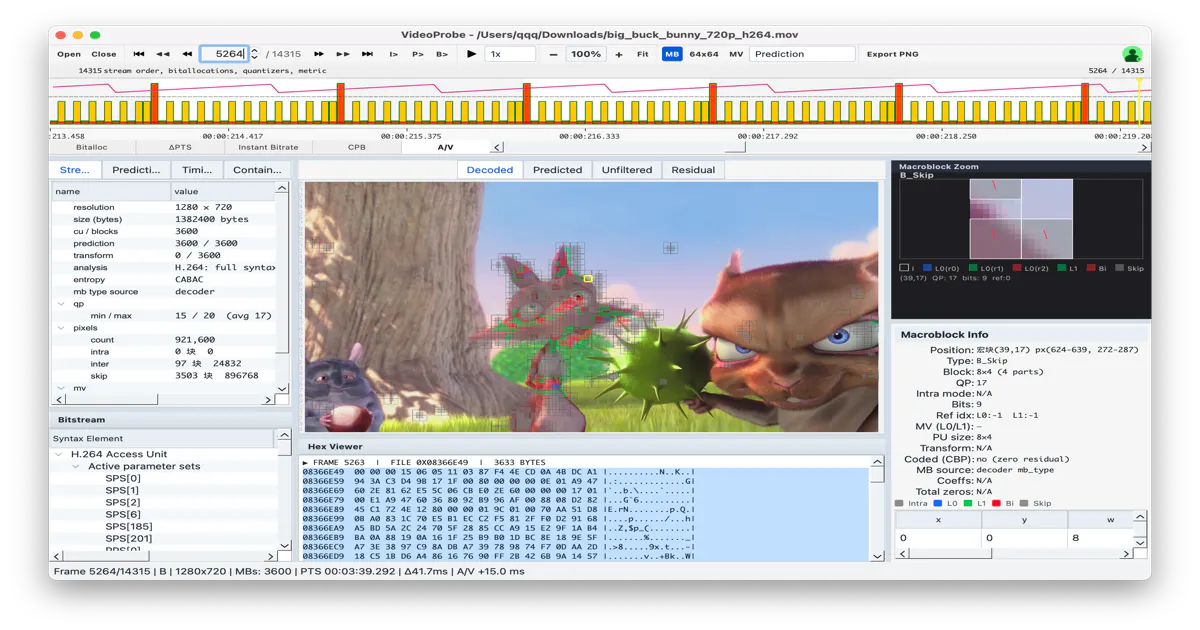1200x630 pixels.
Task: Toggle the MB macroblock overlay
Action: (x=672, y=54)
